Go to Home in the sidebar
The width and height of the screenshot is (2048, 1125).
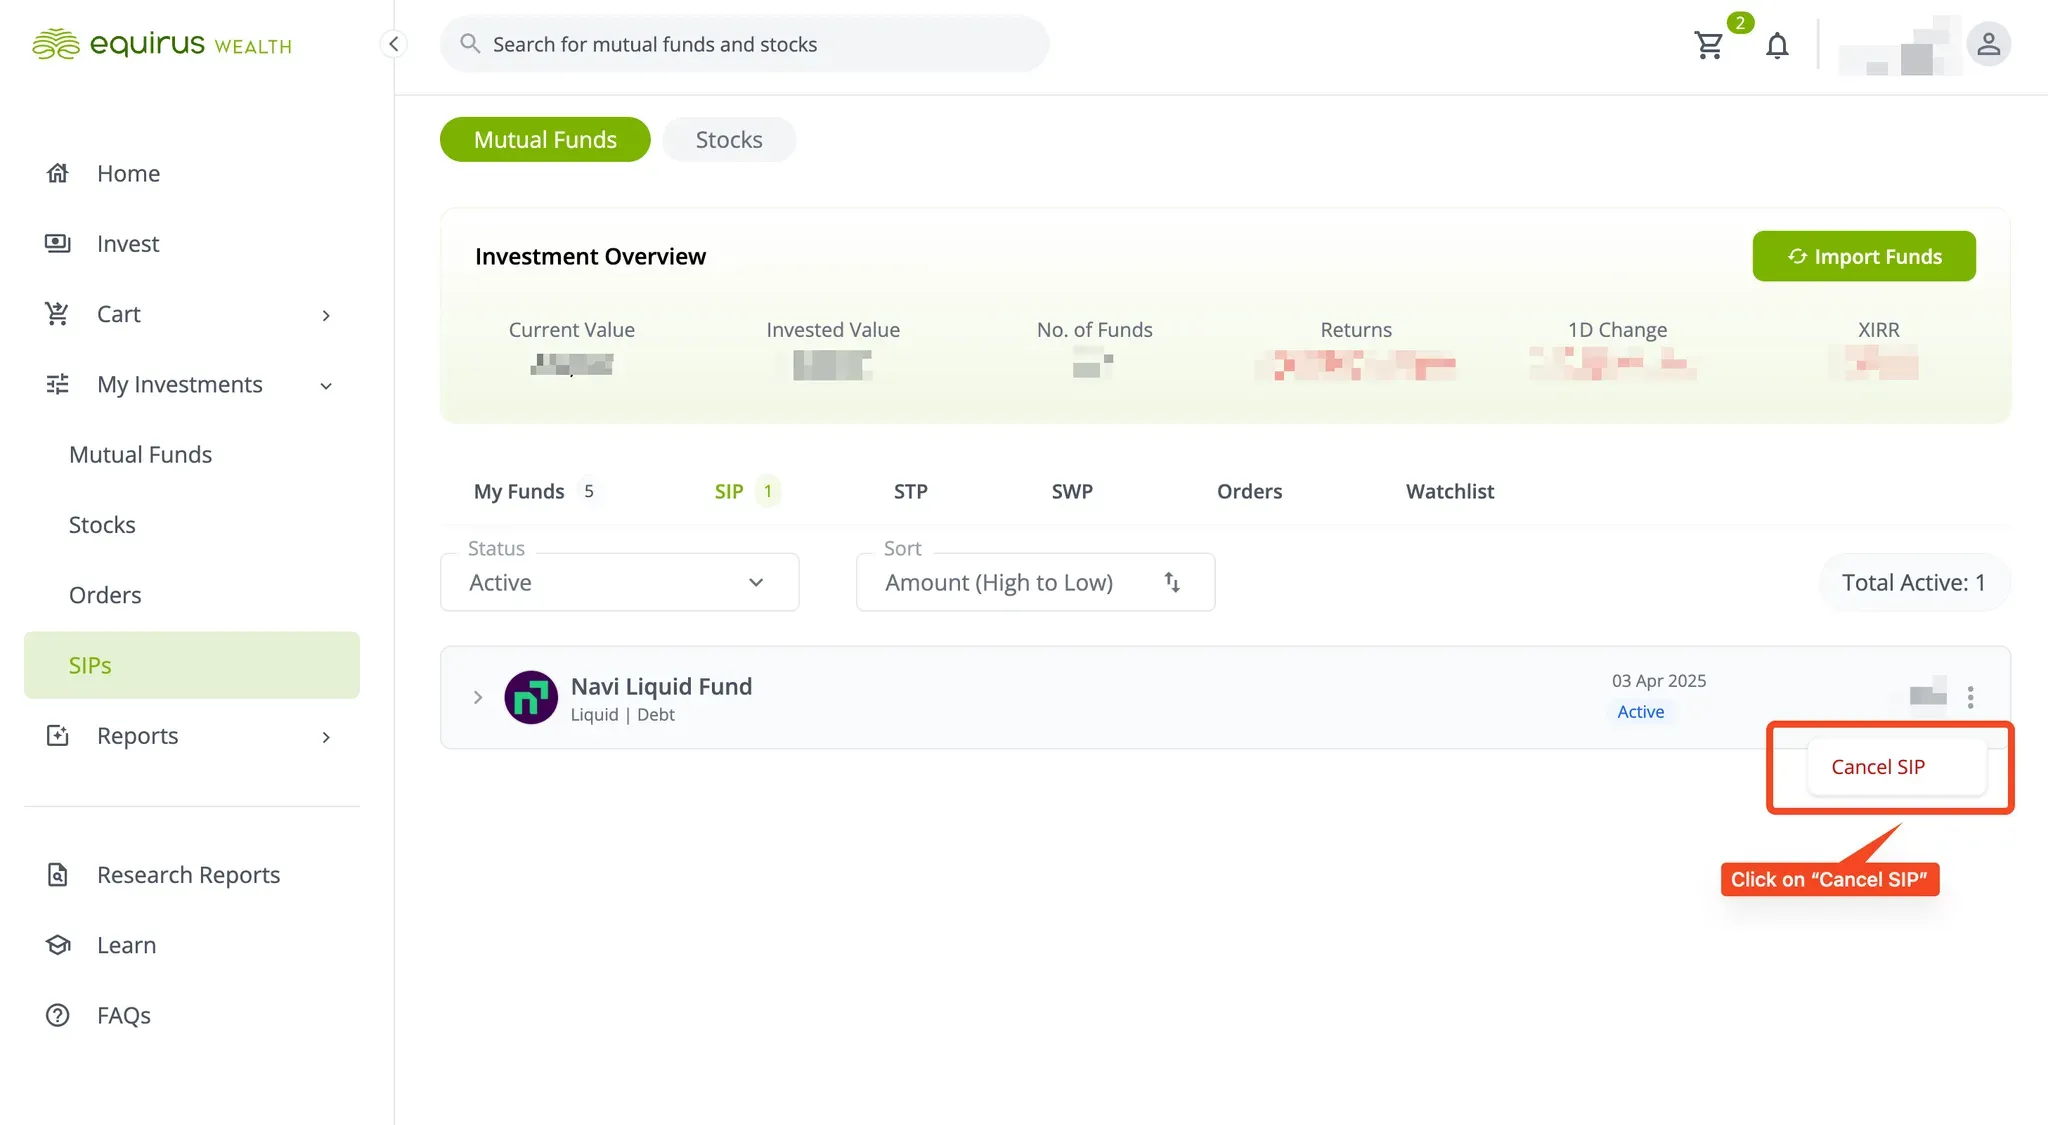128,173
